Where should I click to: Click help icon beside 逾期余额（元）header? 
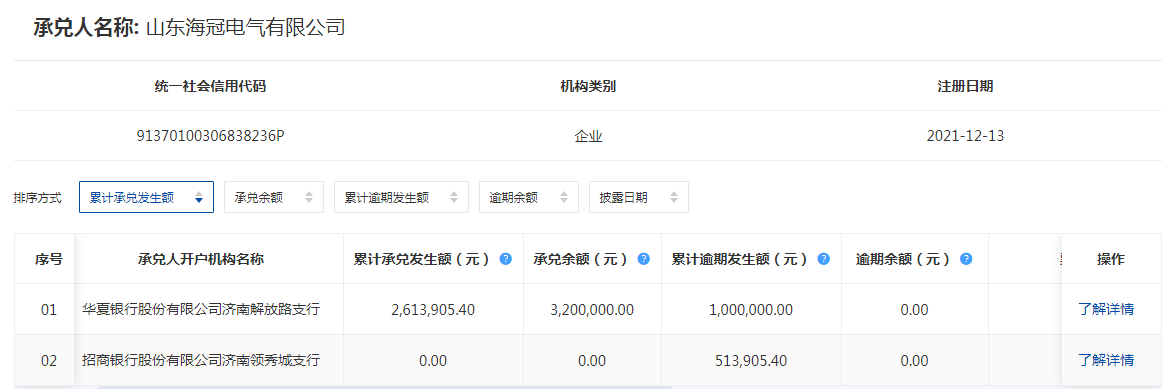click(965, 259)
